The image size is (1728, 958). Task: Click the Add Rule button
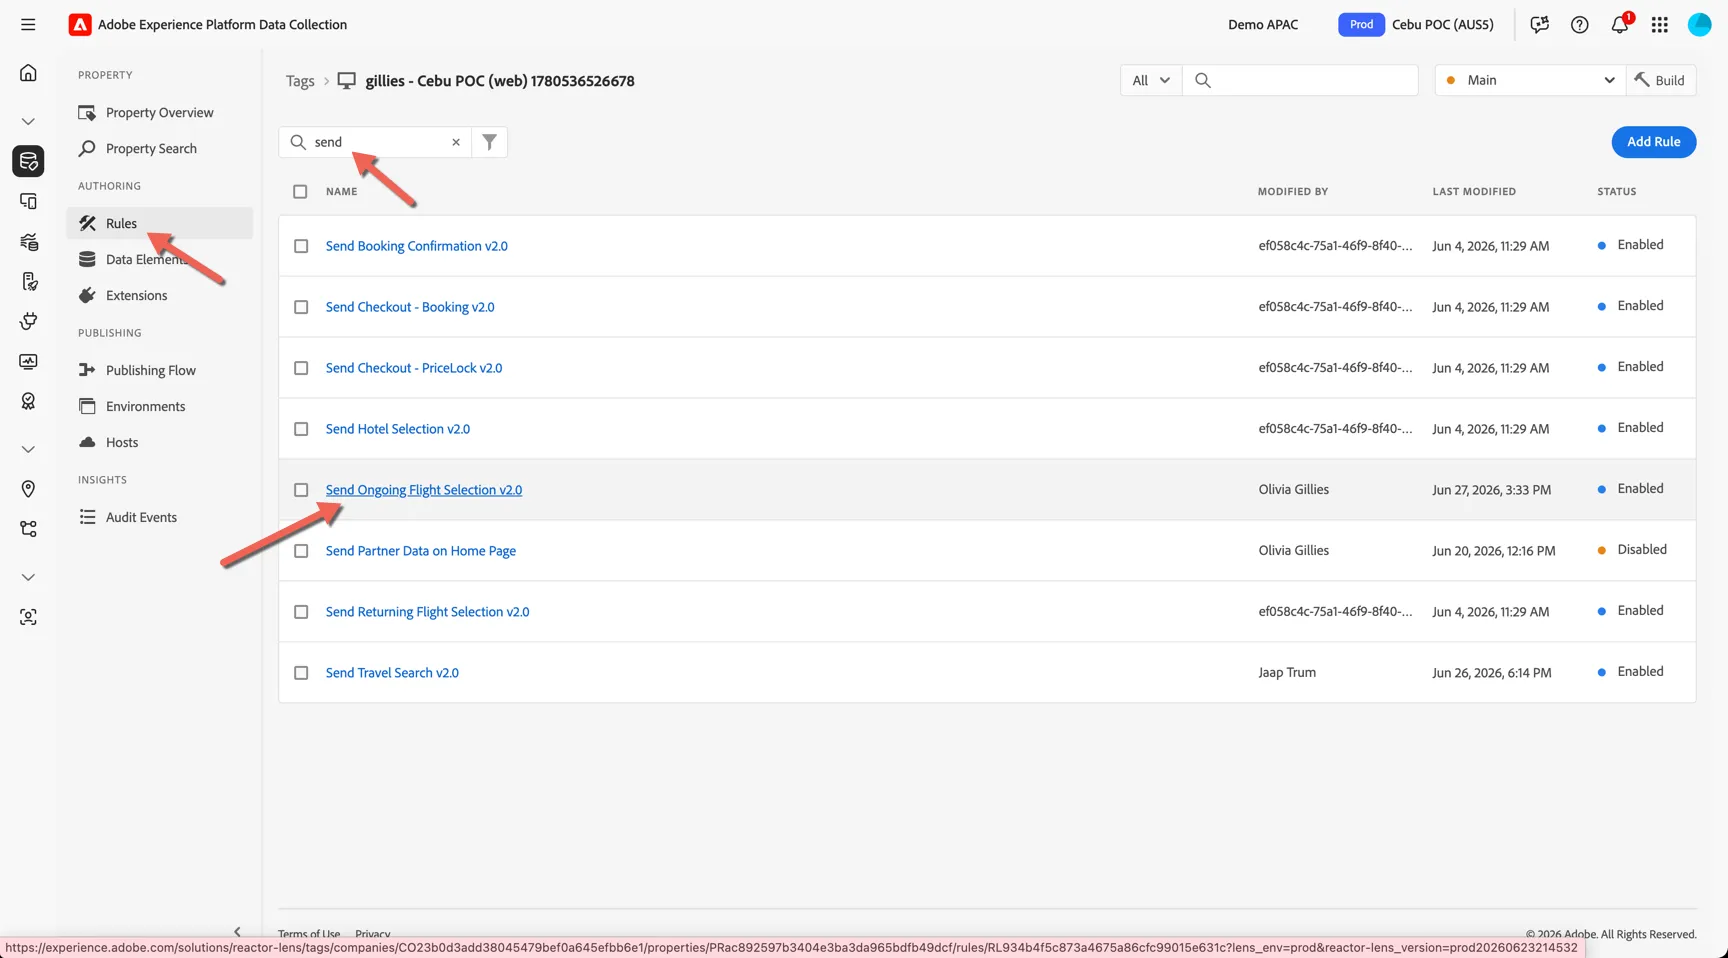(1653, 142)
